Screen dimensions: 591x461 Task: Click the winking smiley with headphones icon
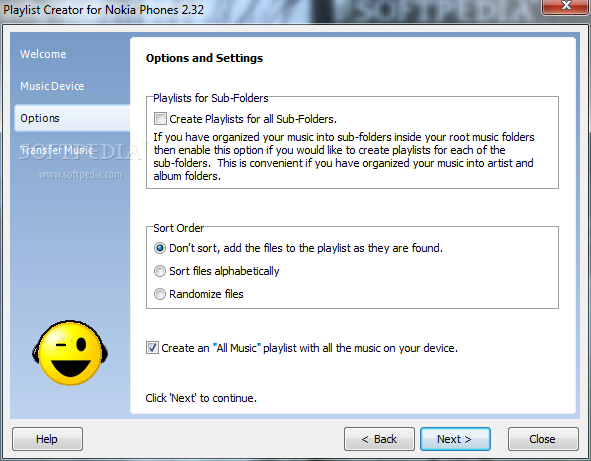70,353
